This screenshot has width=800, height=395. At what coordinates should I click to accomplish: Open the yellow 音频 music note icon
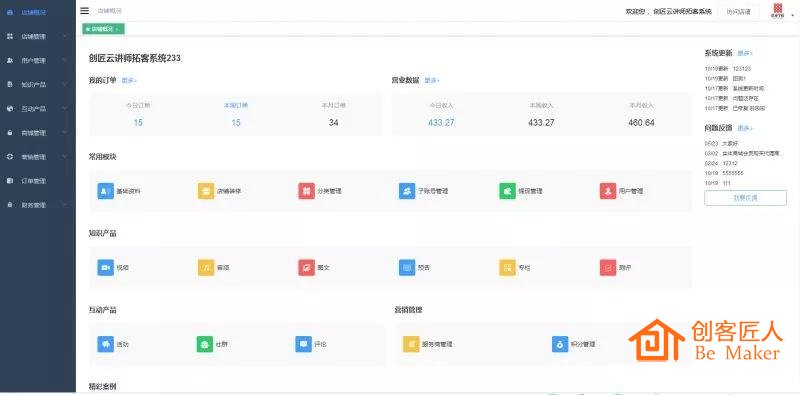click(206, 267)
